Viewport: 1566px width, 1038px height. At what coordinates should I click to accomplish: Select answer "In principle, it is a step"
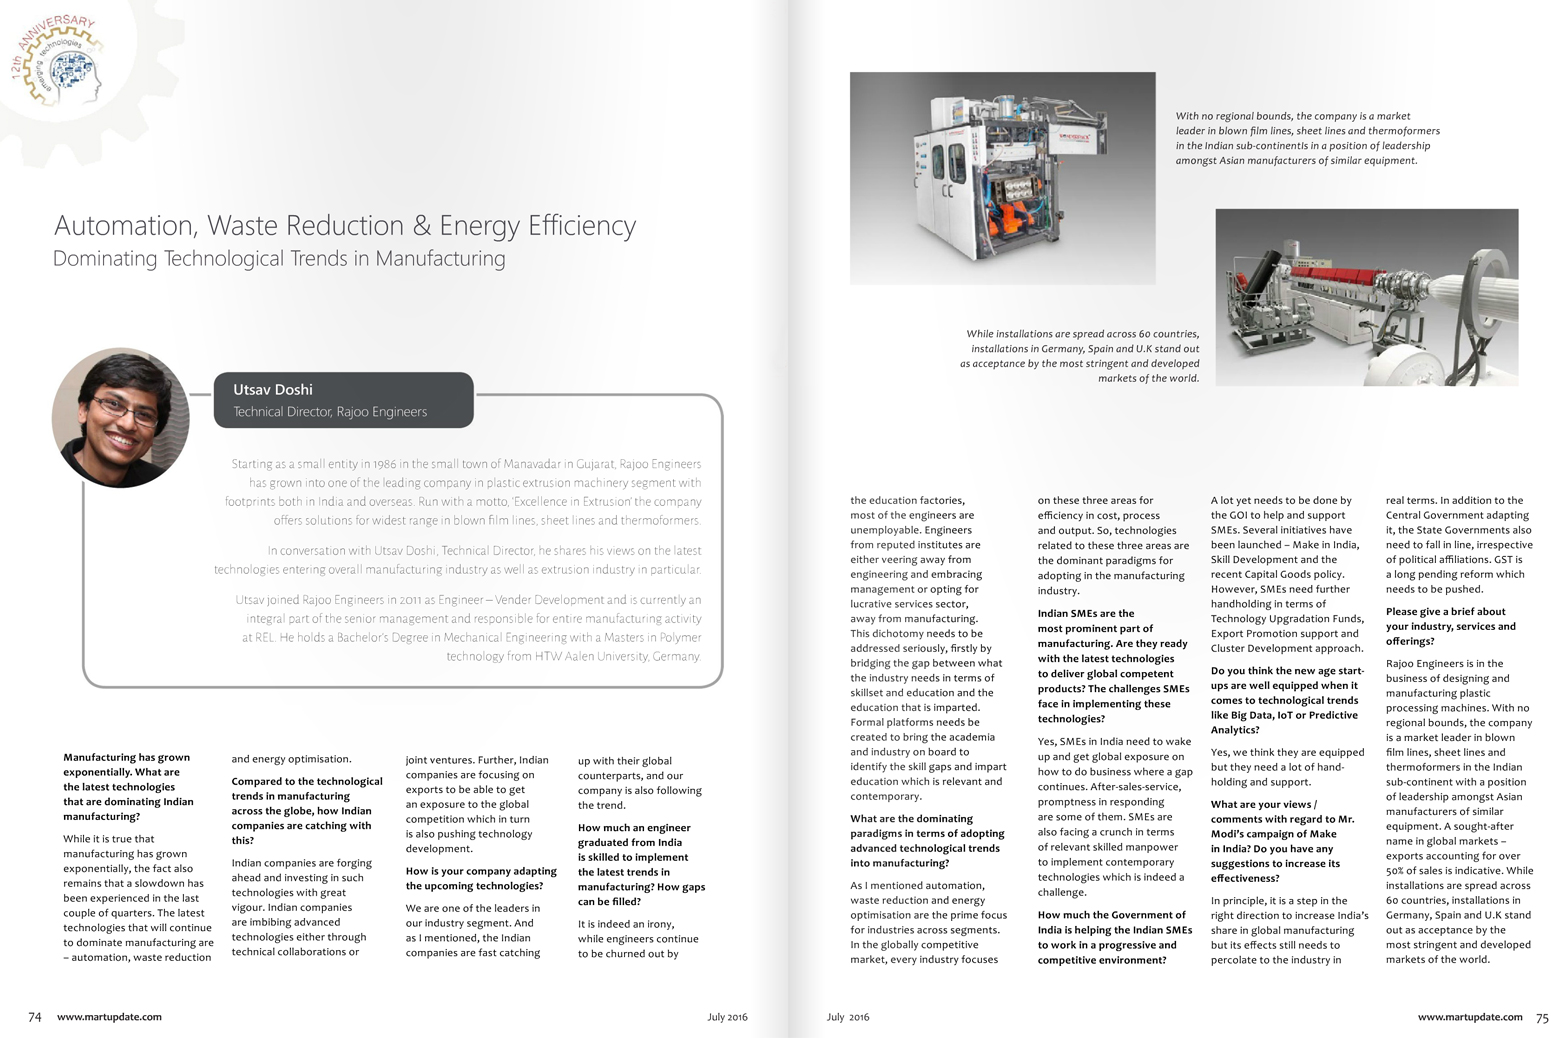coord(1289,930)
